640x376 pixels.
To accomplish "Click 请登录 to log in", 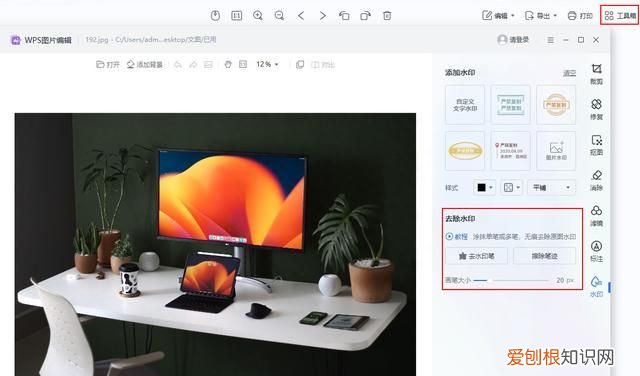I will (x=513, y=40).
